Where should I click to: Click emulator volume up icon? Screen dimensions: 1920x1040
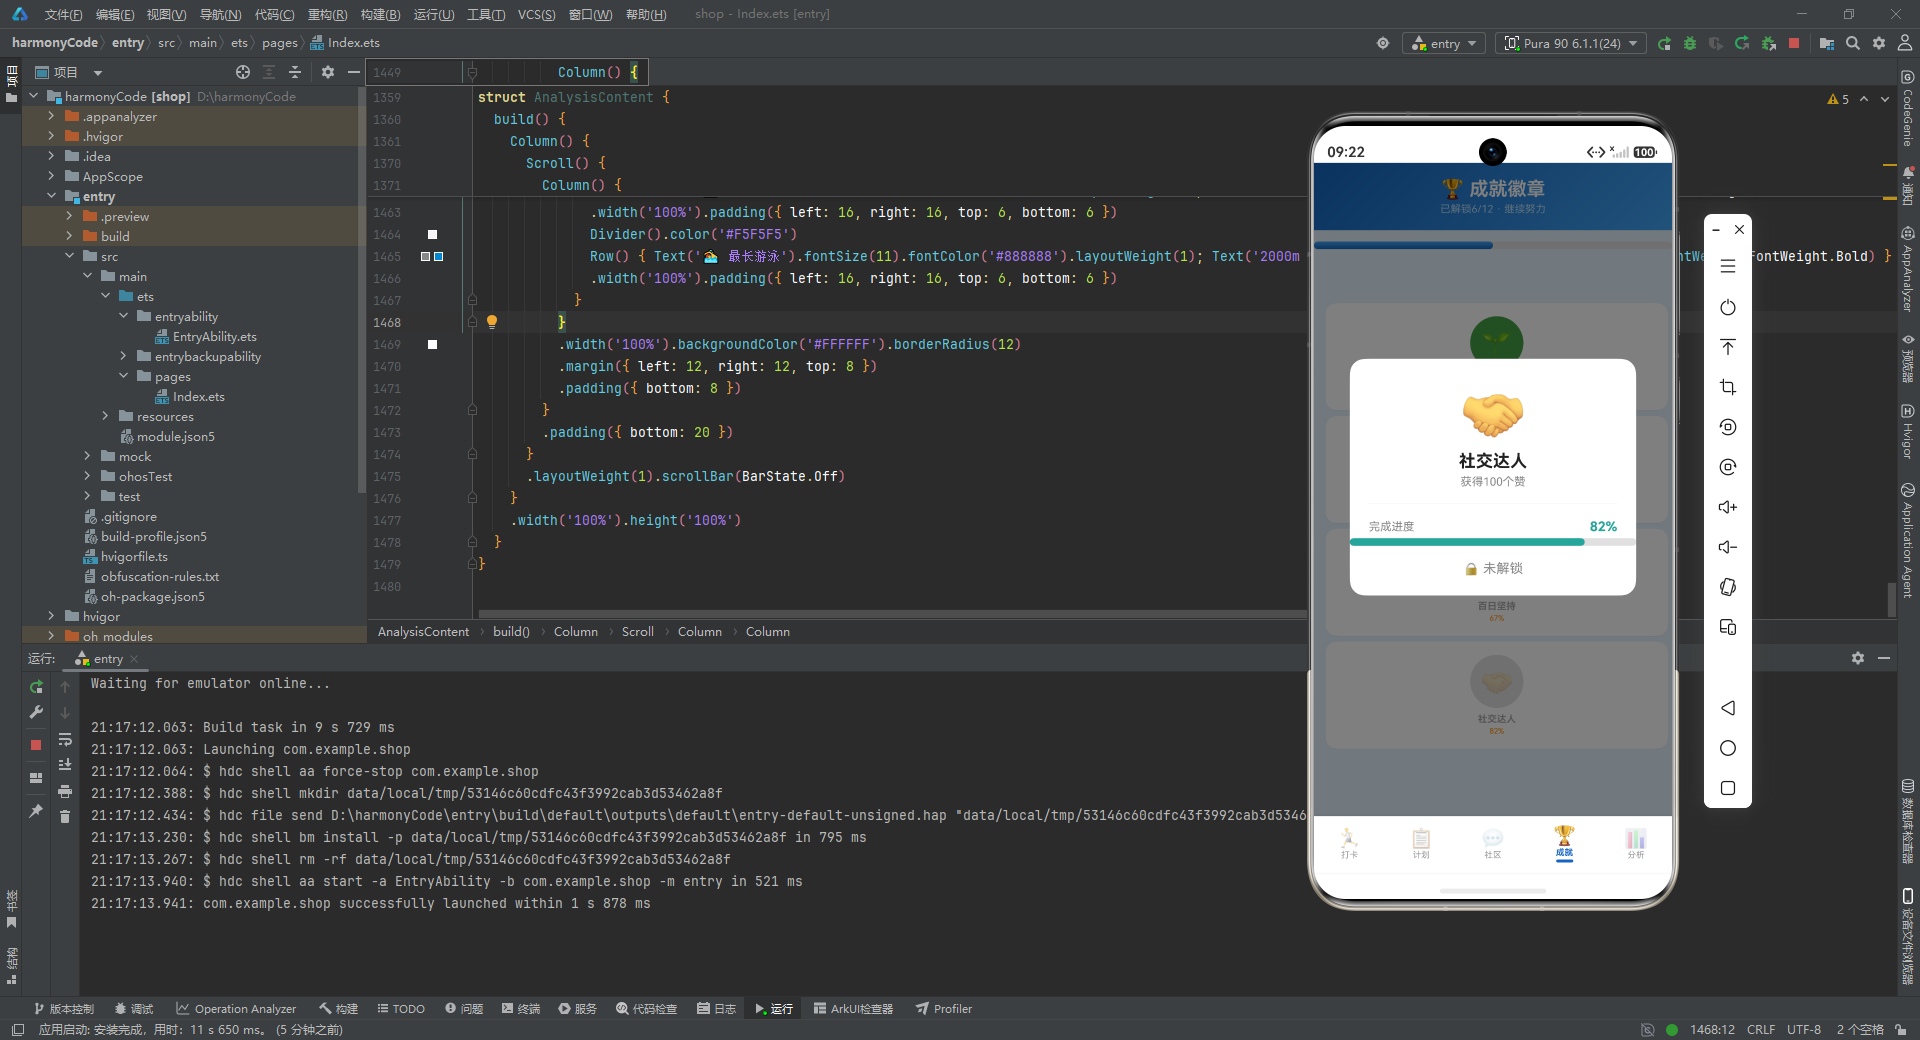click(1728, 507)
